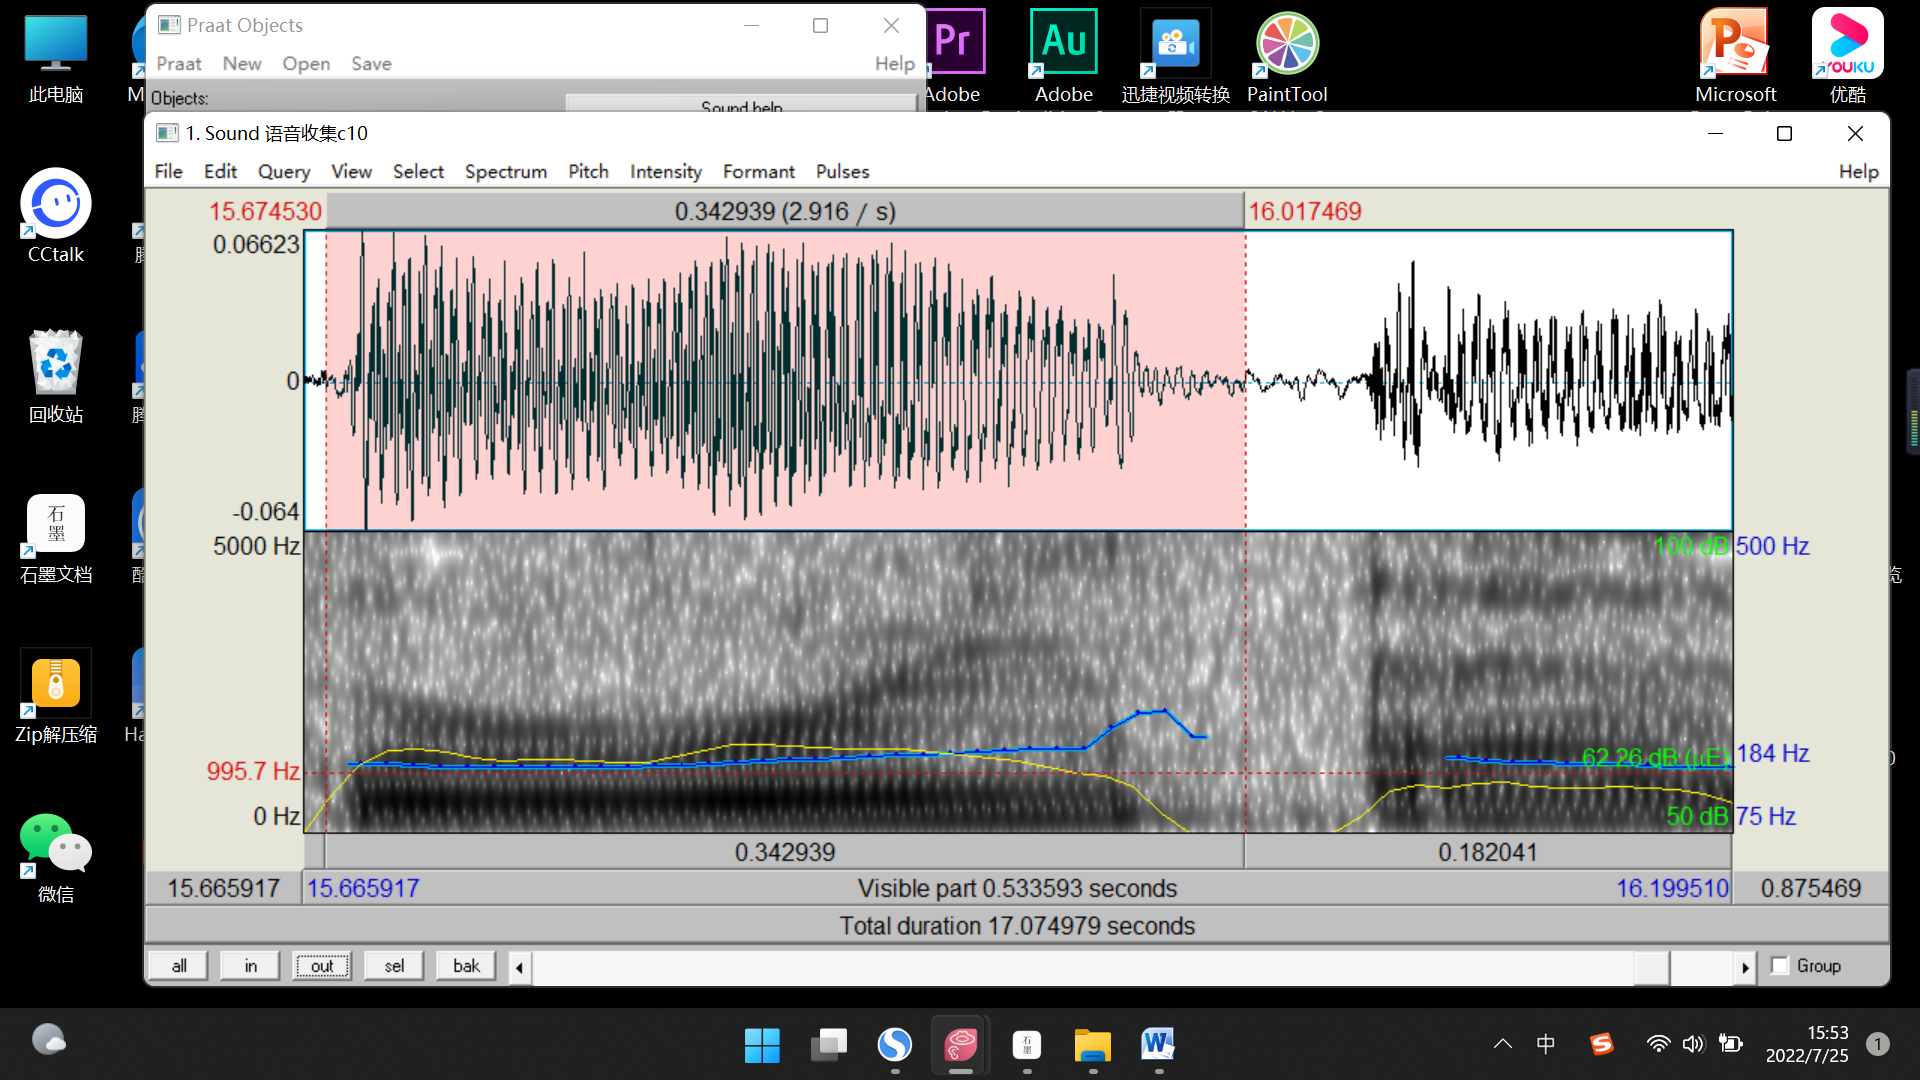Open the weather widget on taskbar
Viewport: 1920px width, 1080px height.
[48, 1040]
